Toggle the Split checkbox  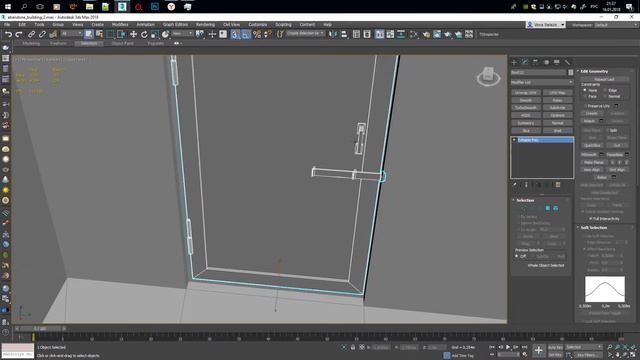click(x=607, y=130)
